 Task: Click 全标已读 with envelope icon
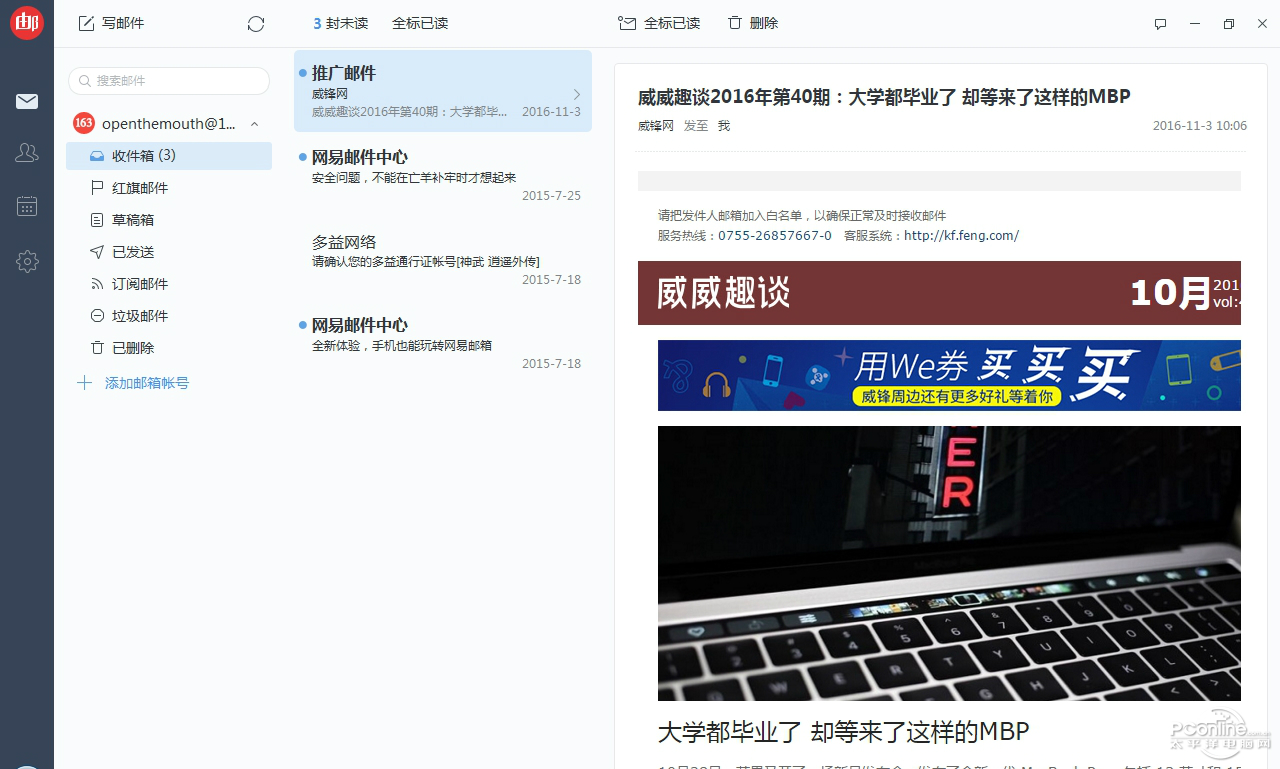pyautogui.click(x=659, y=23)
